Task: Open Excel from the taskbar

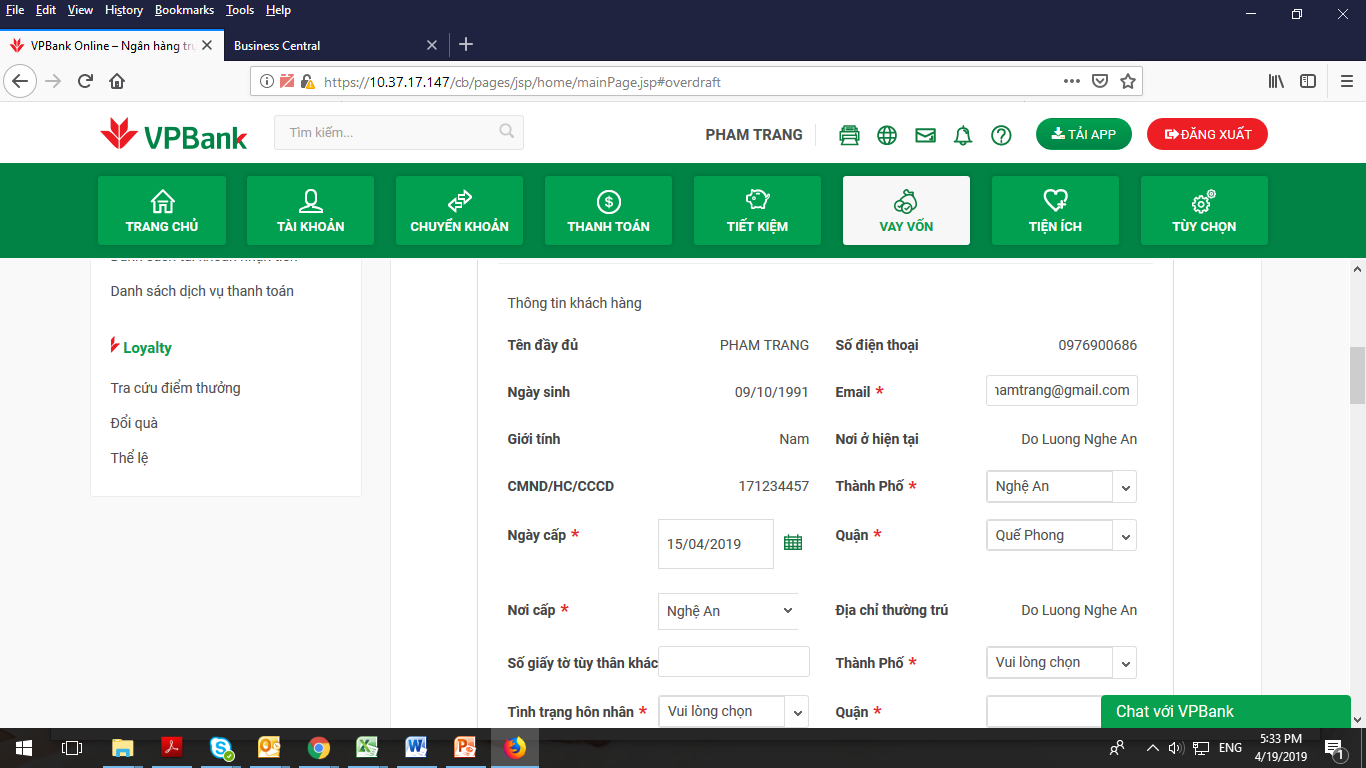Action: (368, 747)
